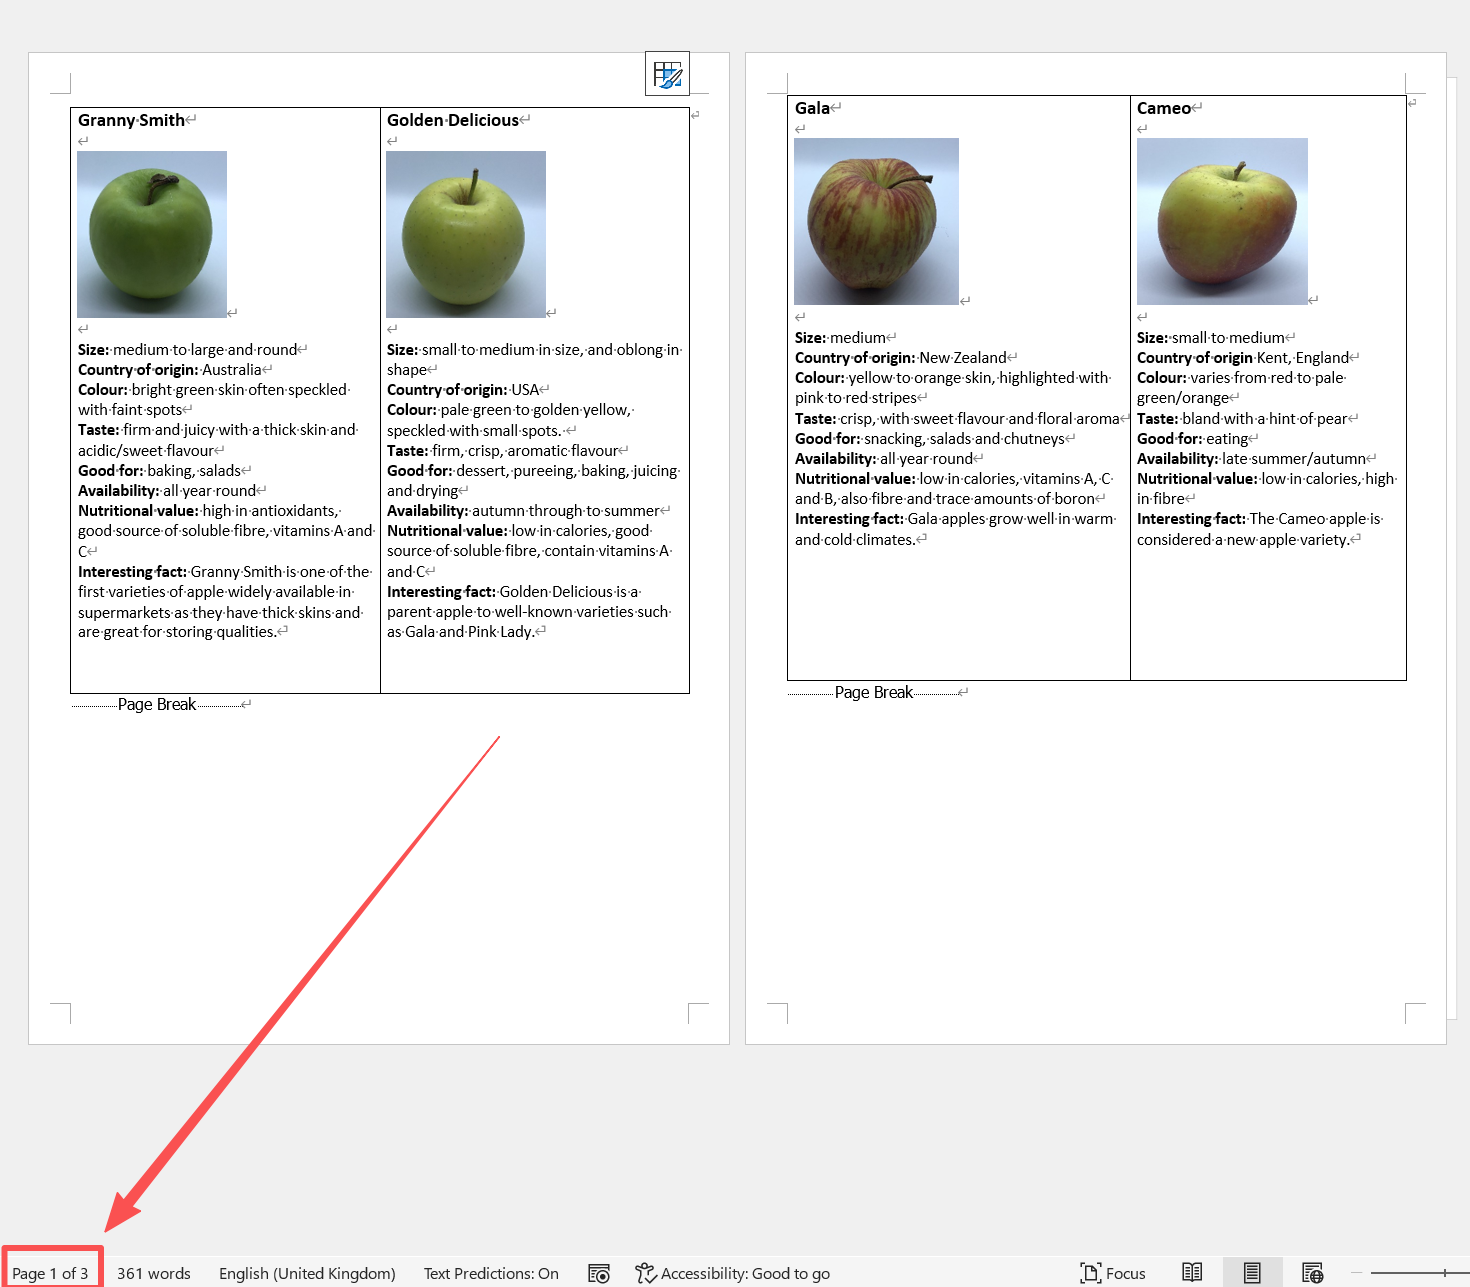Image resolution: width=1470 pixels, height=1287 pixels.
Task: Click the Cameo heading
Action: (x=1164, y=108)
